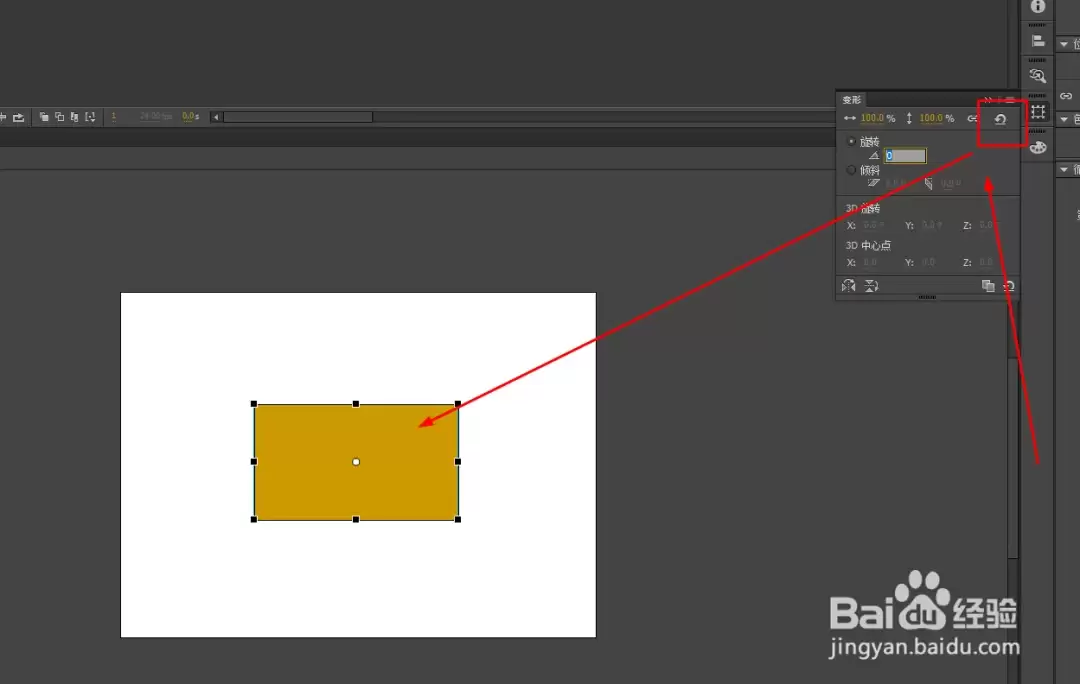This screenshot has width=1080, height=684.
Task: Select the 旋转 rotate radio button
Action: click(851, 141)
